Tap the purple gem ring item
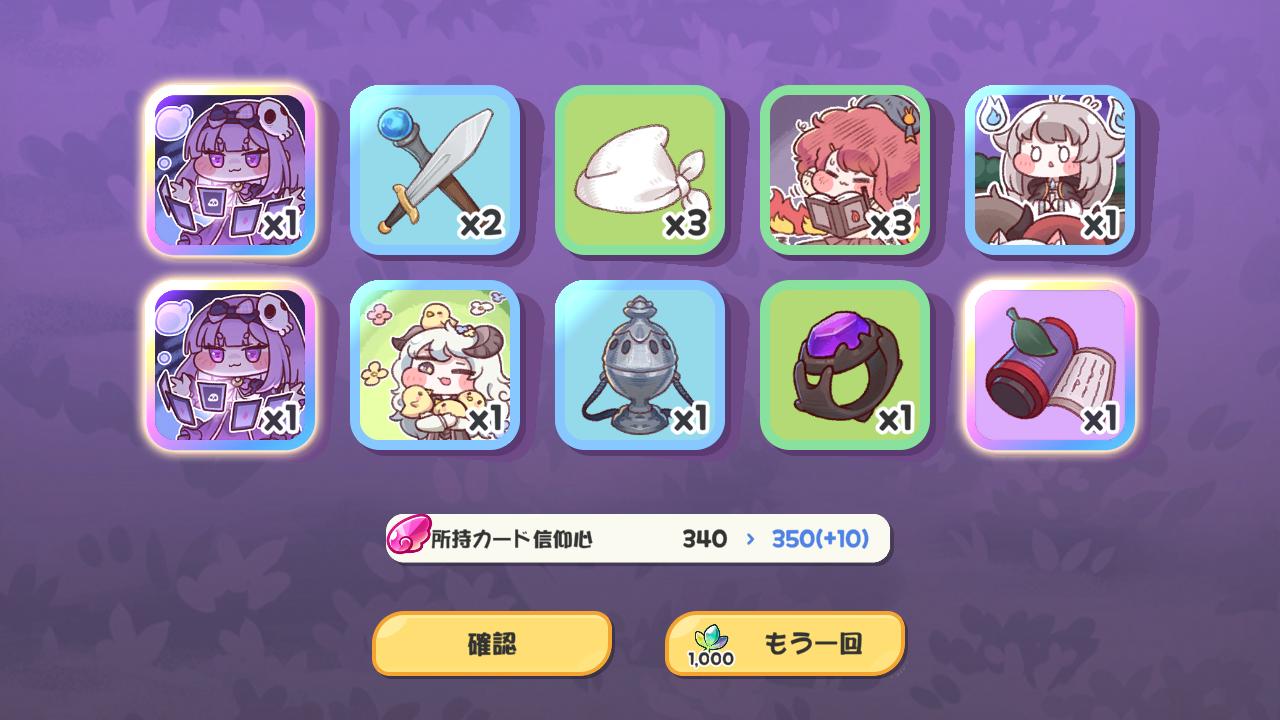 pos(845,365)
